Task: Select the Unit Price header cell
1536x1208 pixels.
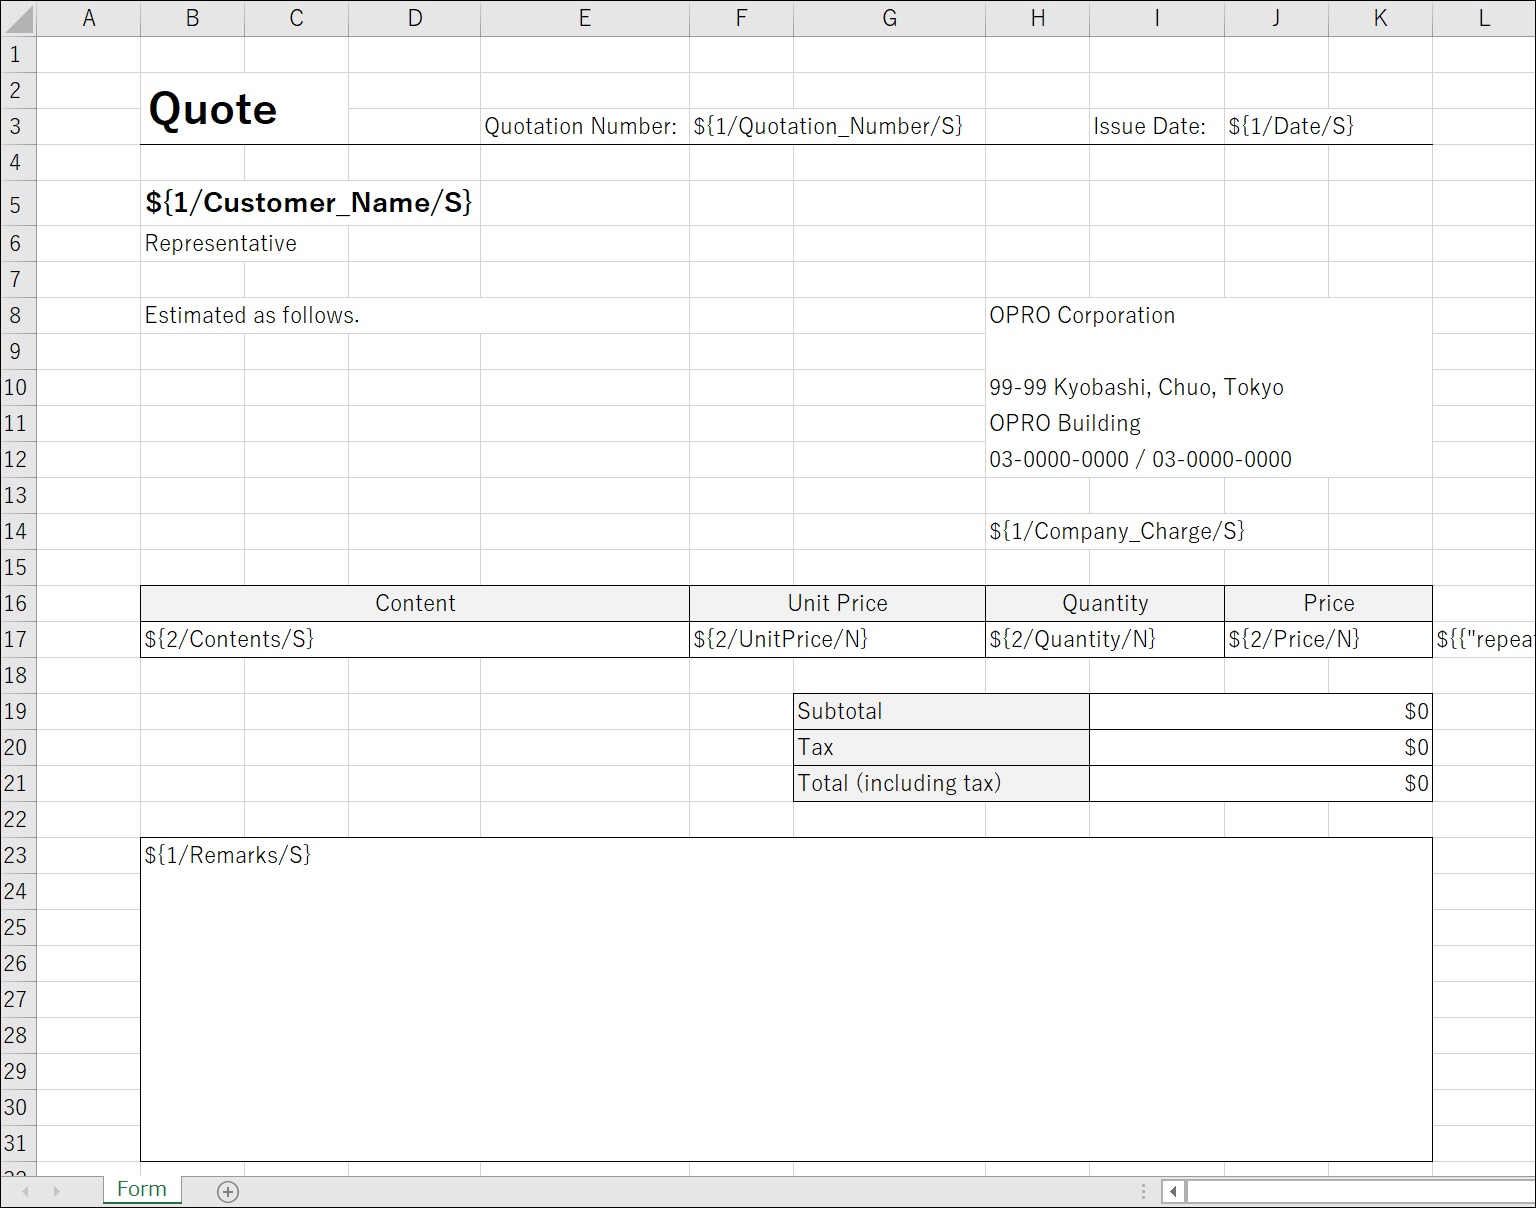Action: (837, 603)
